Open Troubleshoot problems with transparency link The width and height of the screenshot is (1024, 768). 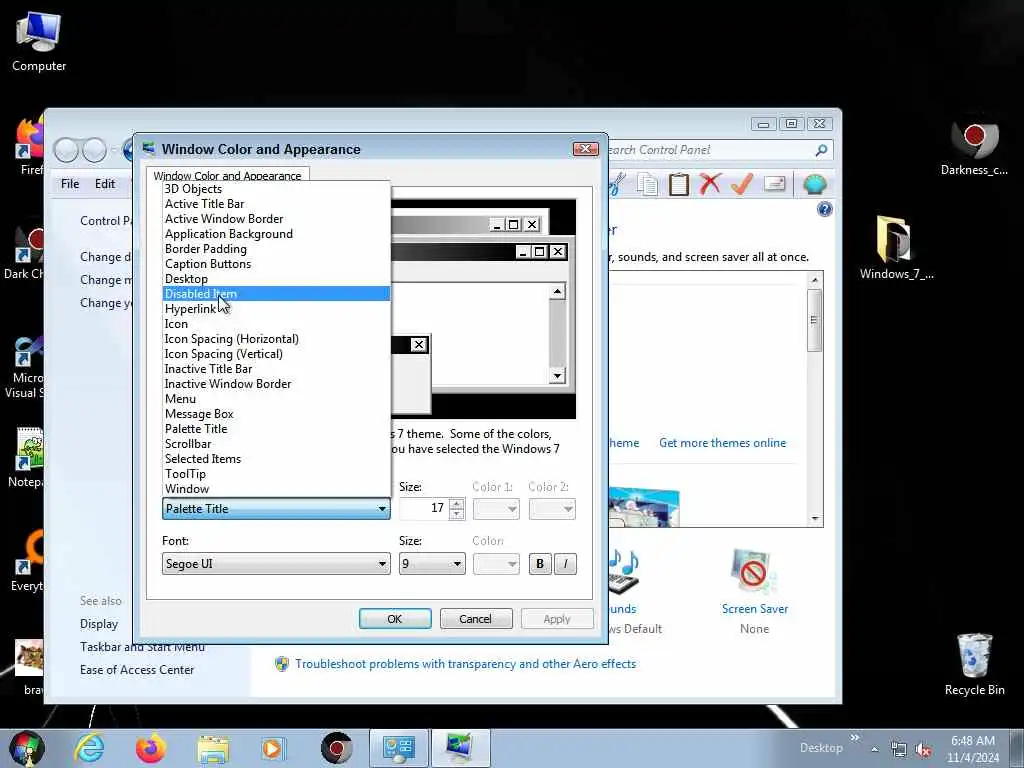466,664
